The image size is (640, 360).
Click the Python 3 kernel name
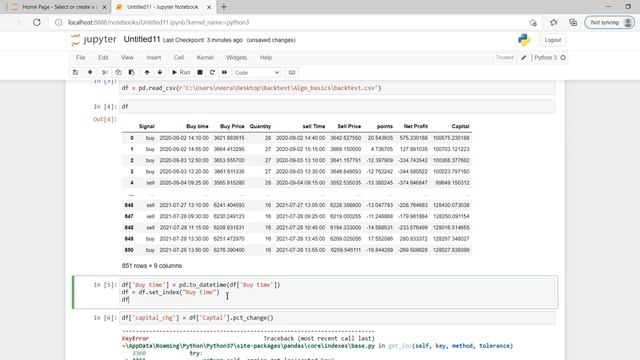[545, 58]
